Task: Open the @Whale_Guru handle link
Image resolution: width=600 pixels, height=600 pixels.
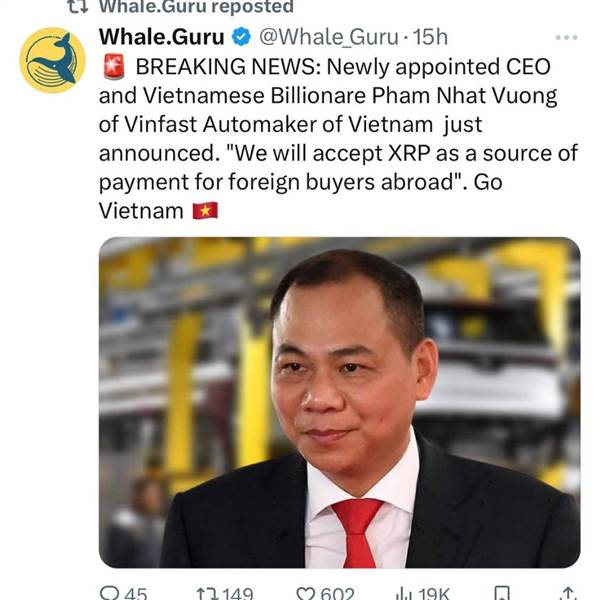Action: [x=329, y=37]
